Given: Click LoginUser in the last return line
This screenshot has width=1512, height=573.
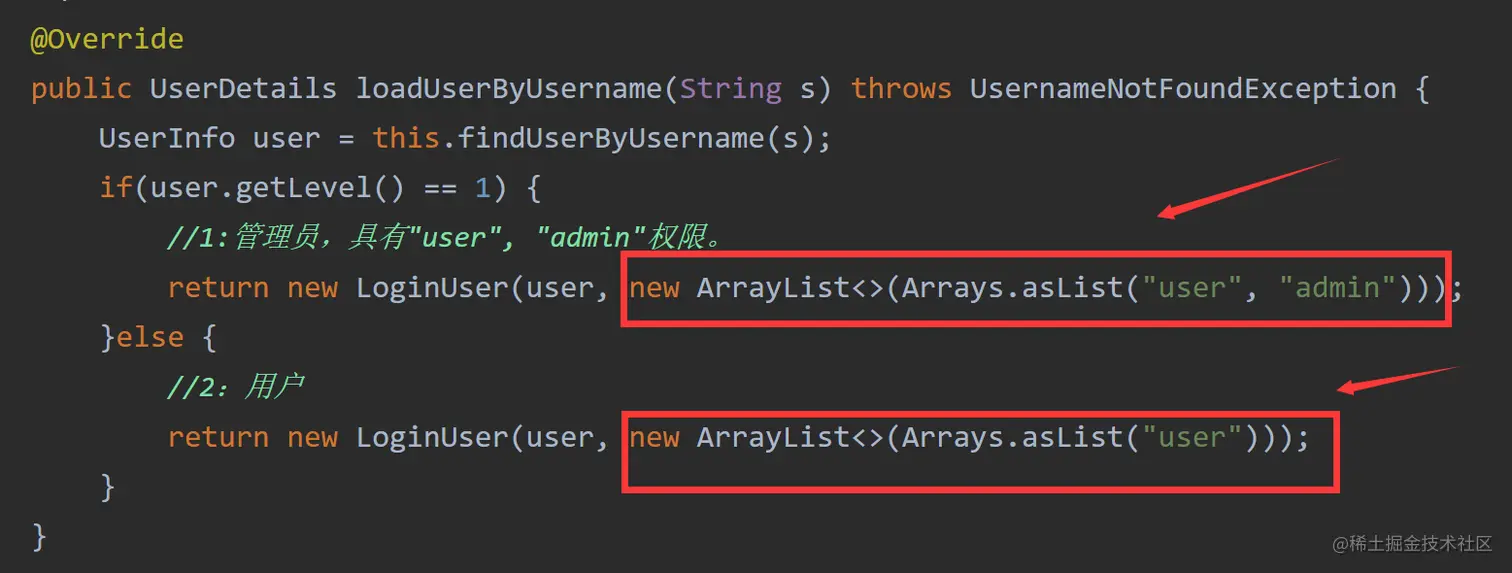Looking at the screenshot, I should [433, 437].
